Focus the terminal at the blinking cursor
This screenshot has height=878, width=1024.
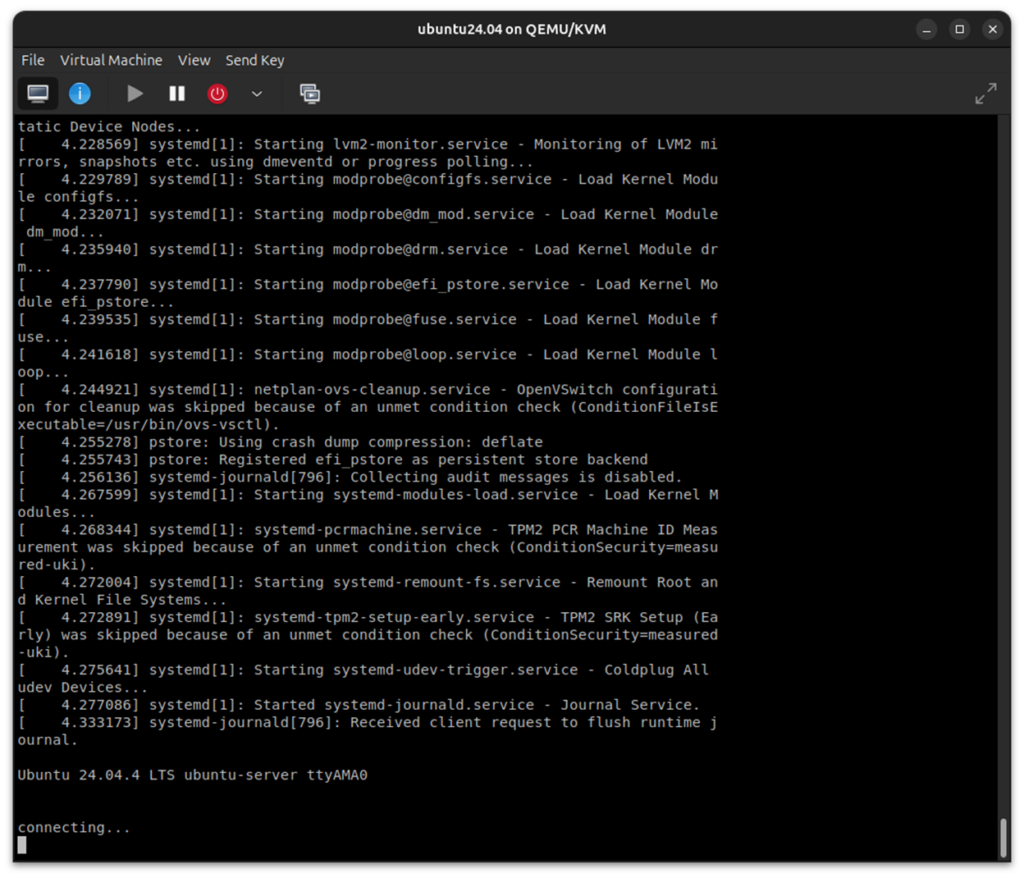[x=22, y=845]
